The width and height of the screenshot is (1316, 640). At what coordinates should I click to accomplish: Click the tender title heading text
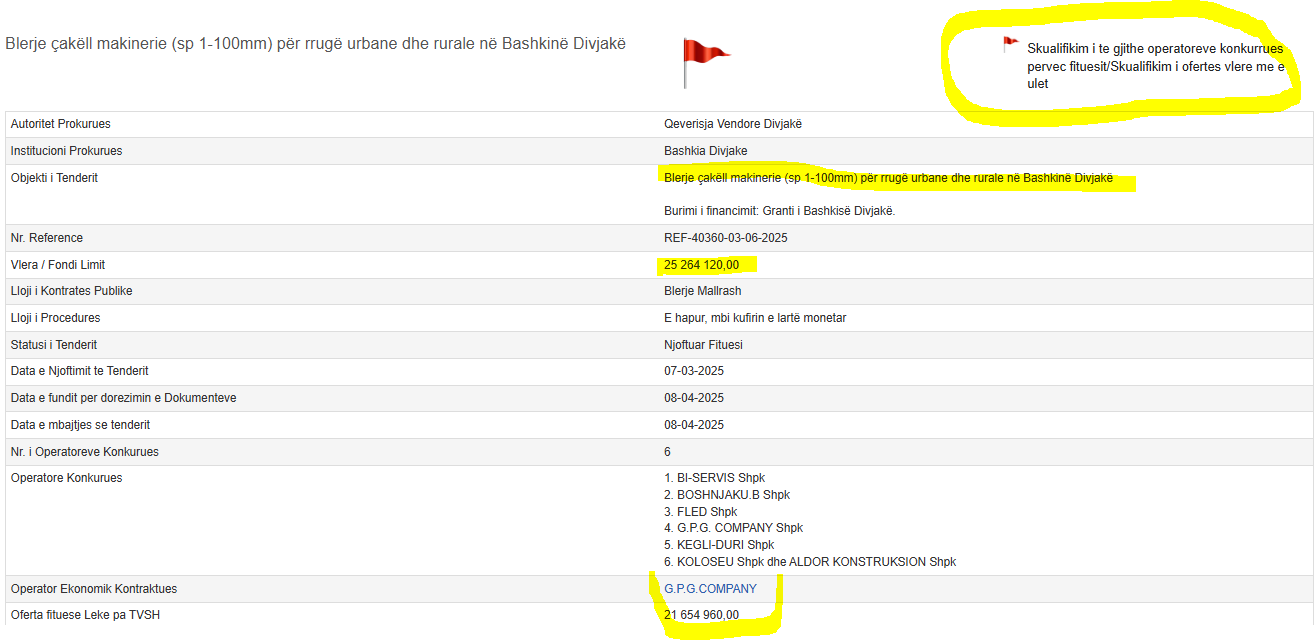click(x=316, y=44)
